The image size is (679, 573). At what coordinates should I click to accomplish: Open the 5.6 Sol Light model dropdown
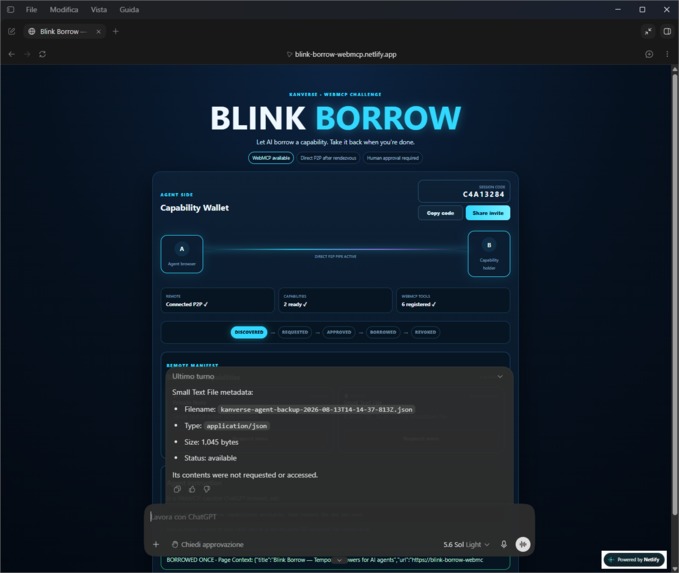pyautogui.click(x=466, y=544)
